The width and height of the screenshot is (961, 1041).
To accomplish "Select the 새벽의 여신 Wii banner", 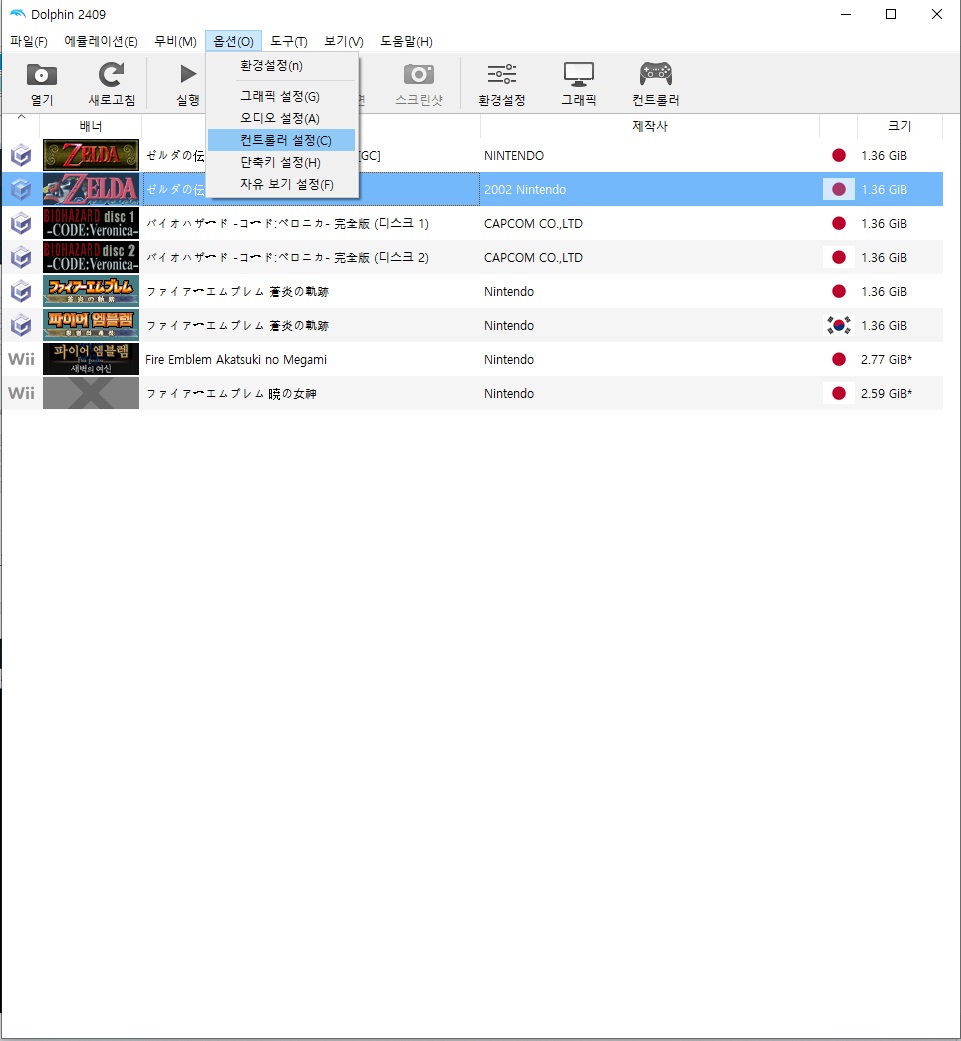I will 91,359.
